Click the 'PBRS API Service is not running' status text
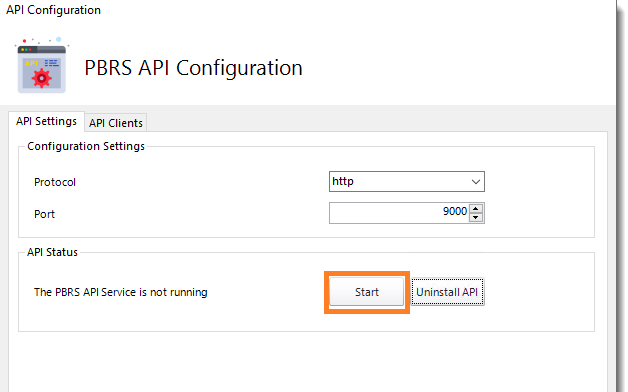628x392 pixels. [x=121, y=292]
